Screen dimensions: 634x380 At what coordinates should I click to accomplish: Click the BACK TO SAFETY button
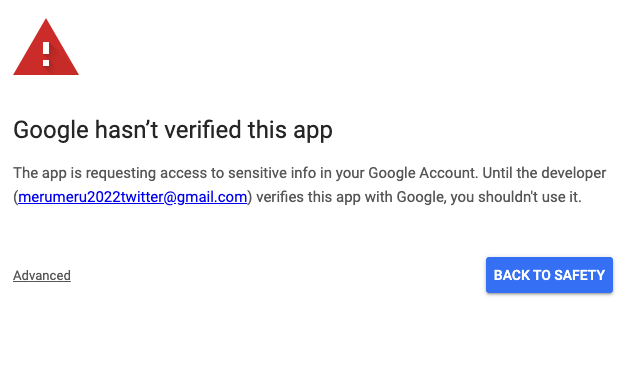(x=549, y=275)
